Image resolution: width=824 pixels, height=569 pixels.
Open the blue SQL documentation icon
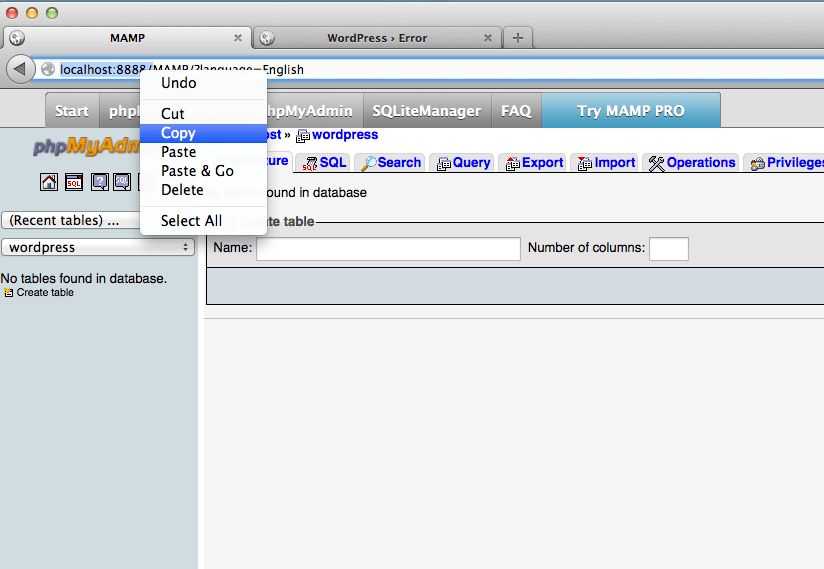tap(122, 182)
